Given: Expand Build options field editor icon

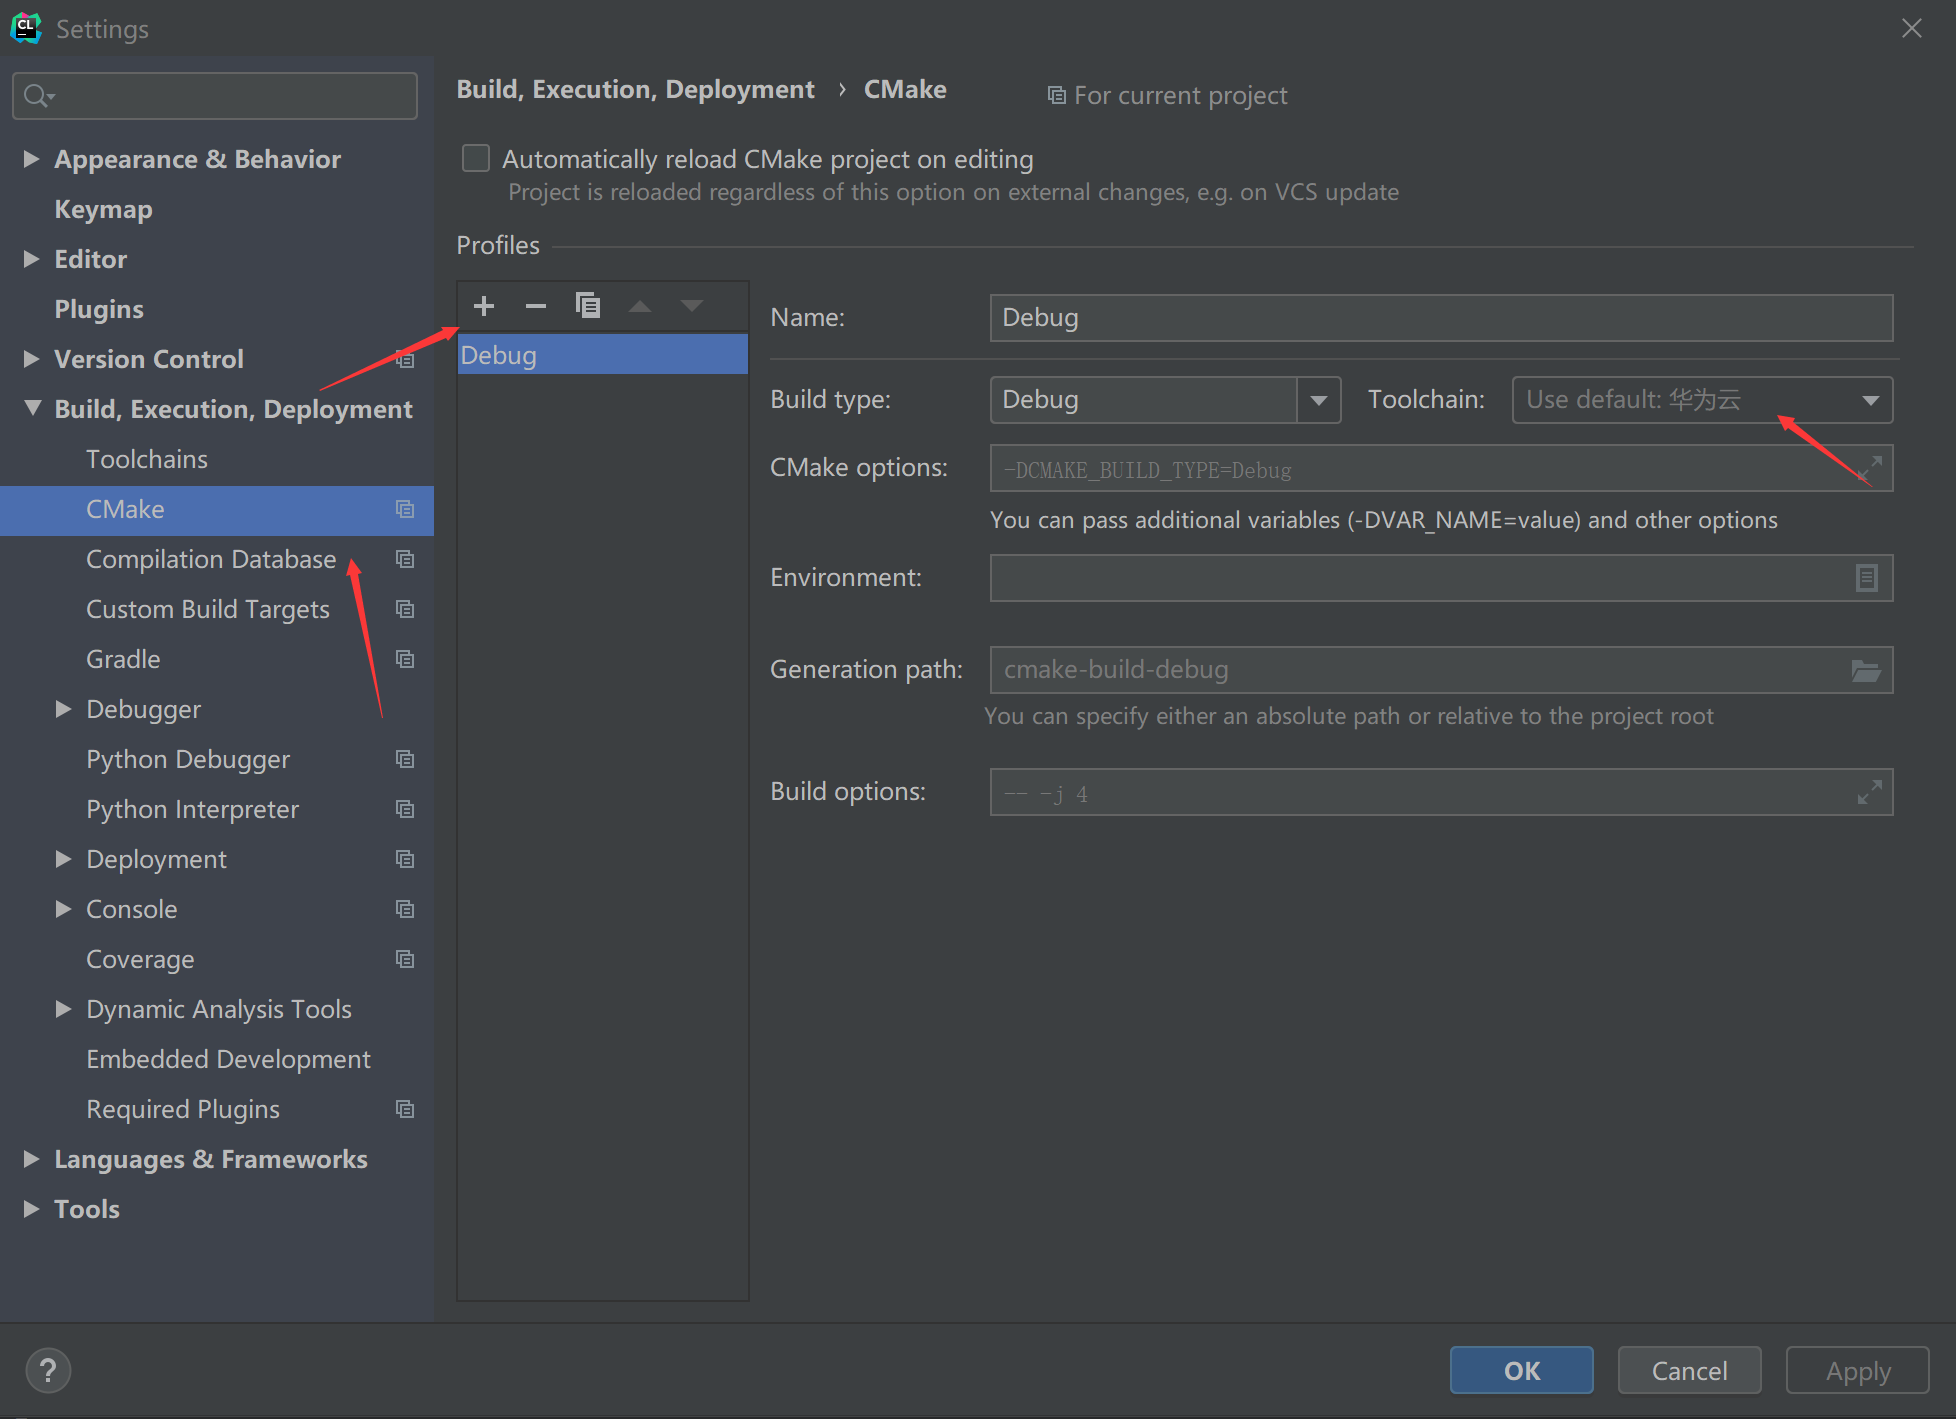Looking at the screenshot, I should [1869, 791].
